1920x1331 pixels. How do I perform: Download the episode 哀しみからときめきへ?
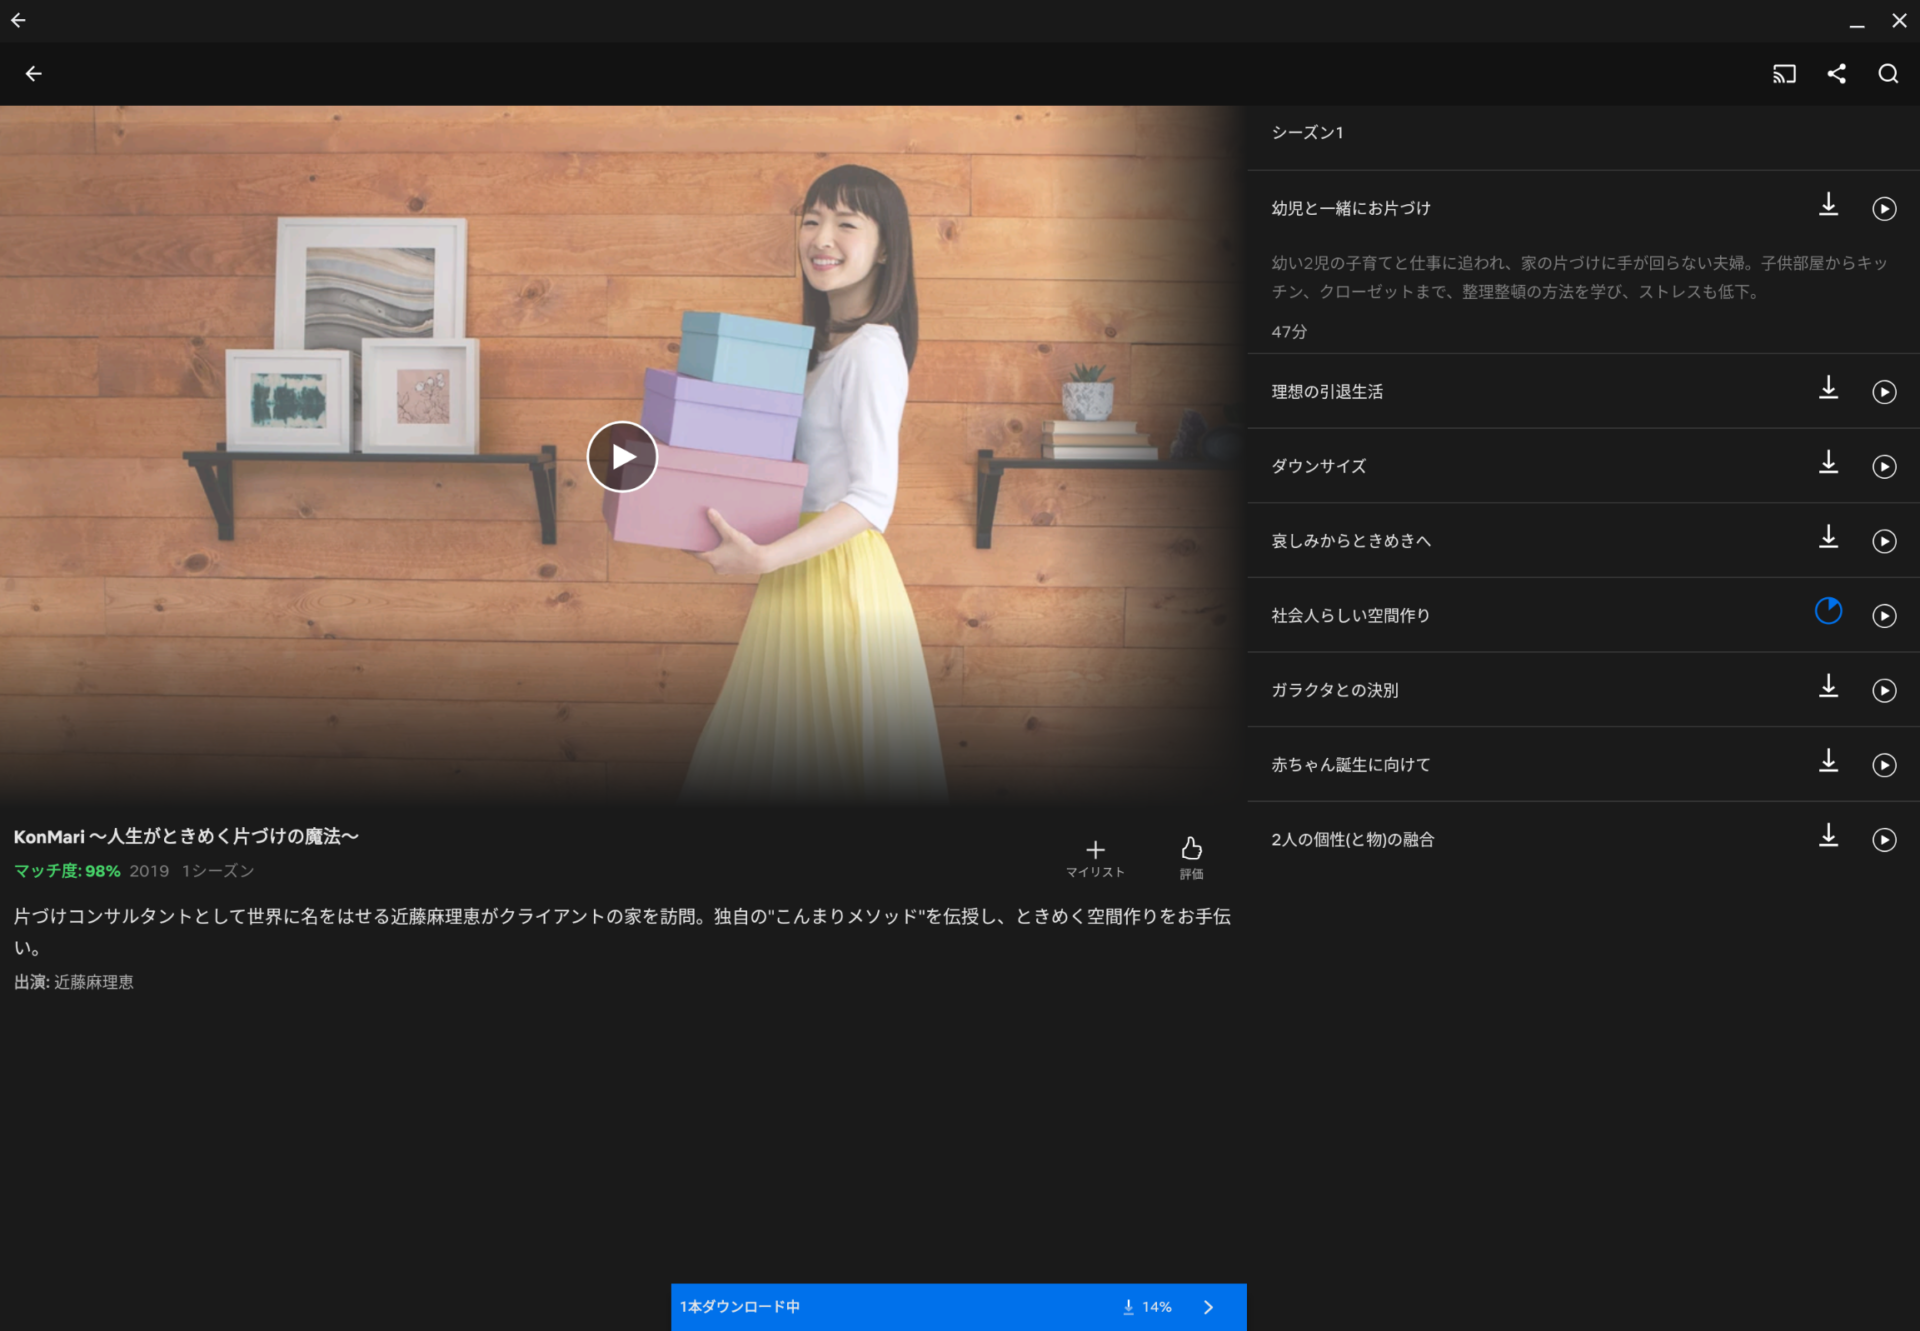point(1829,539)
